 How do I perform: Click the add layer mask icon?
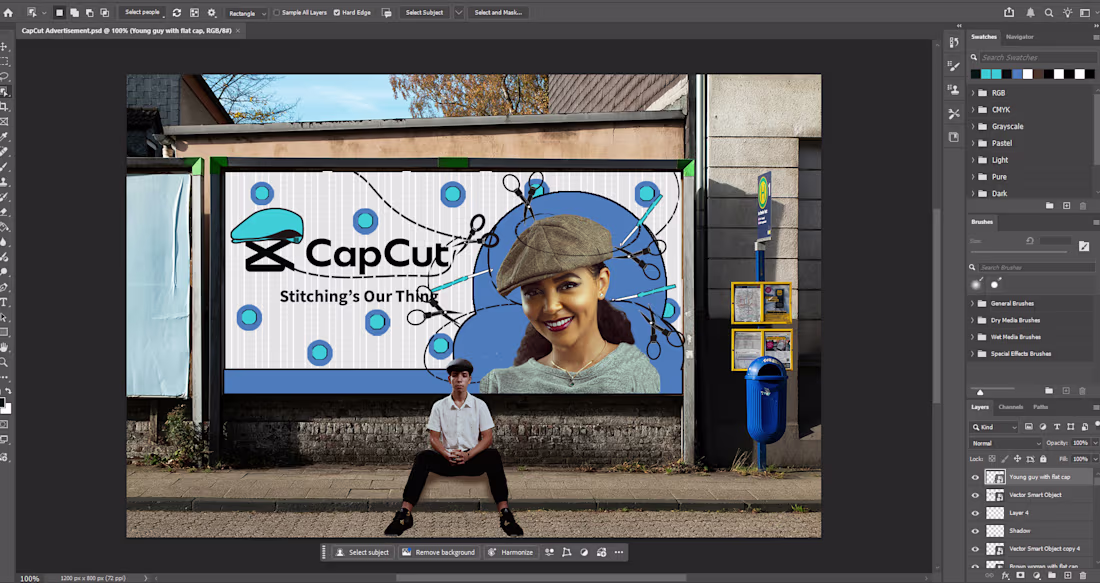tap(1021, 575)
